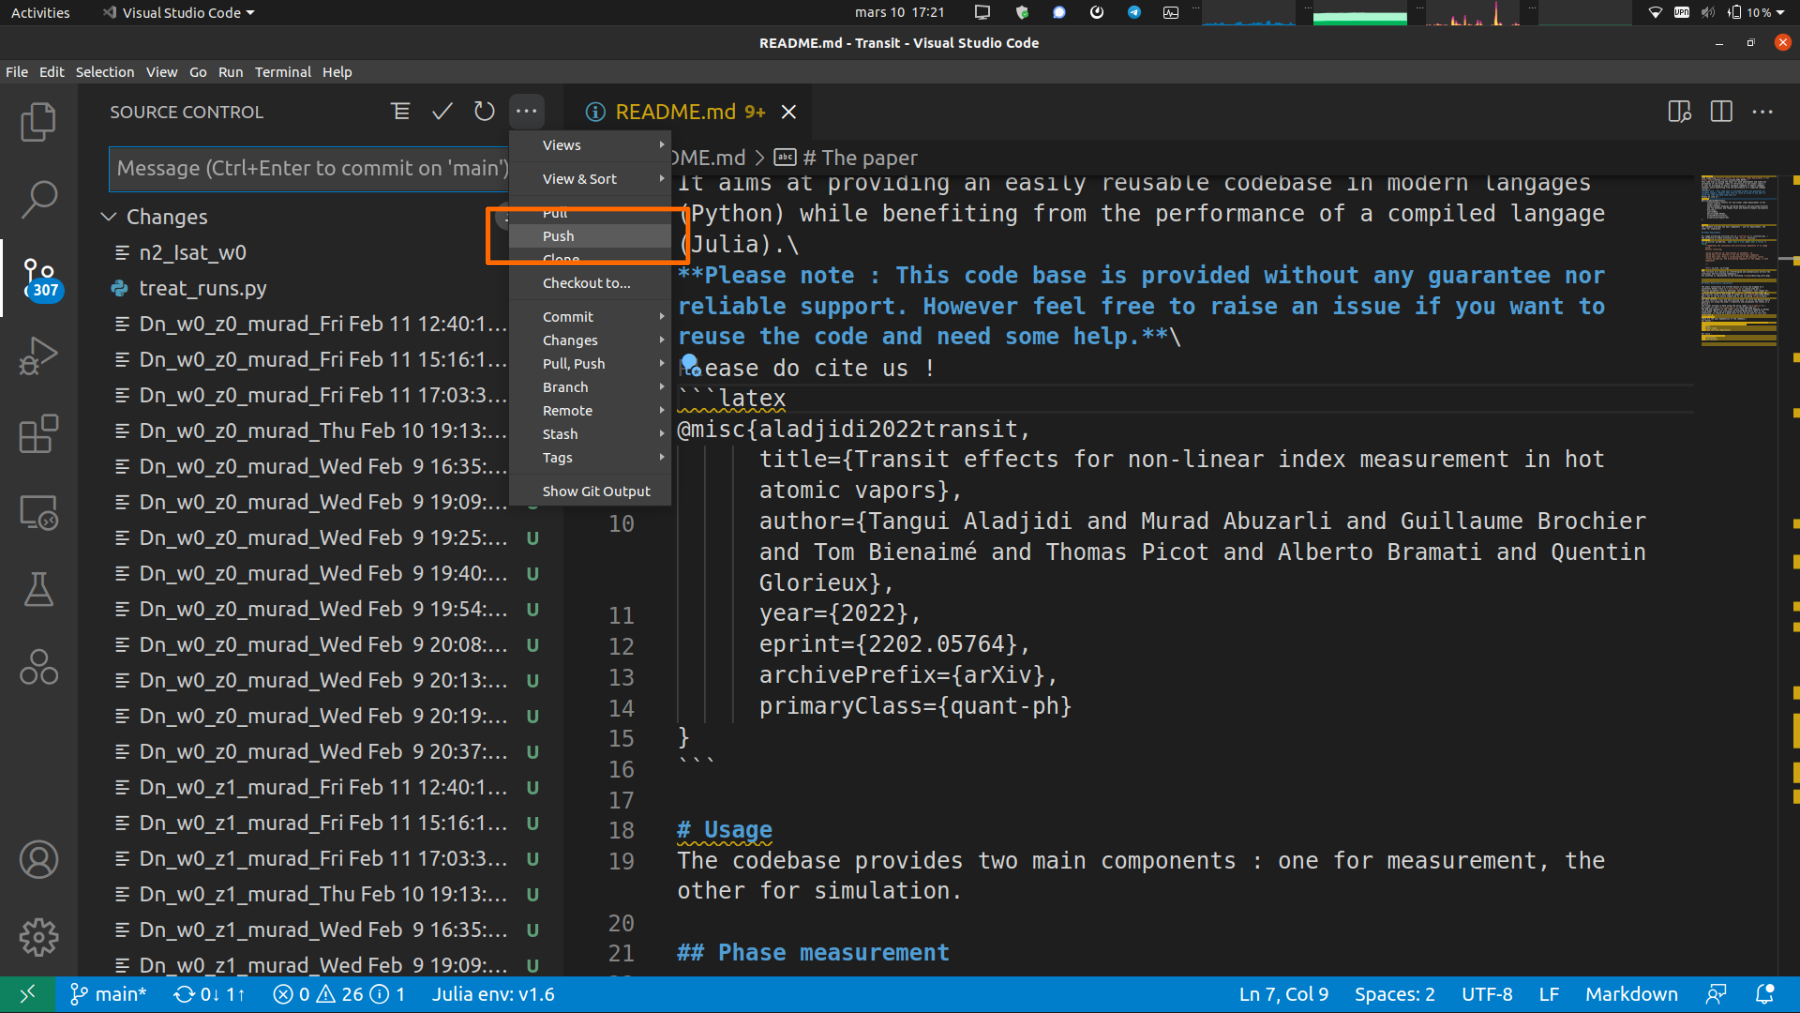Click the commit checkmark icon

point(442,111)
